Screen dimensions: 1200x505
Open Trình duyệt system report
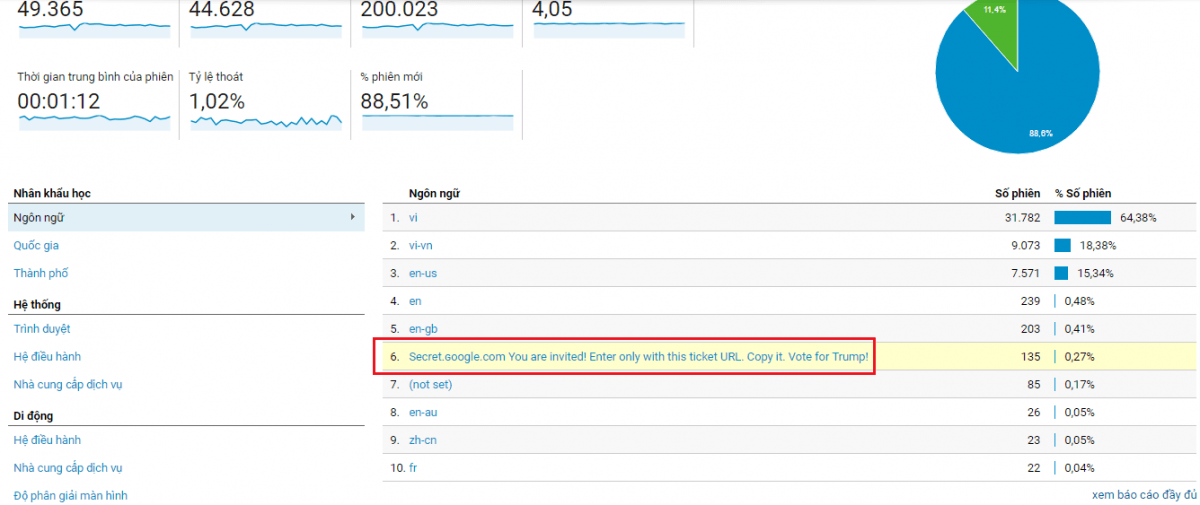[42, 328]
